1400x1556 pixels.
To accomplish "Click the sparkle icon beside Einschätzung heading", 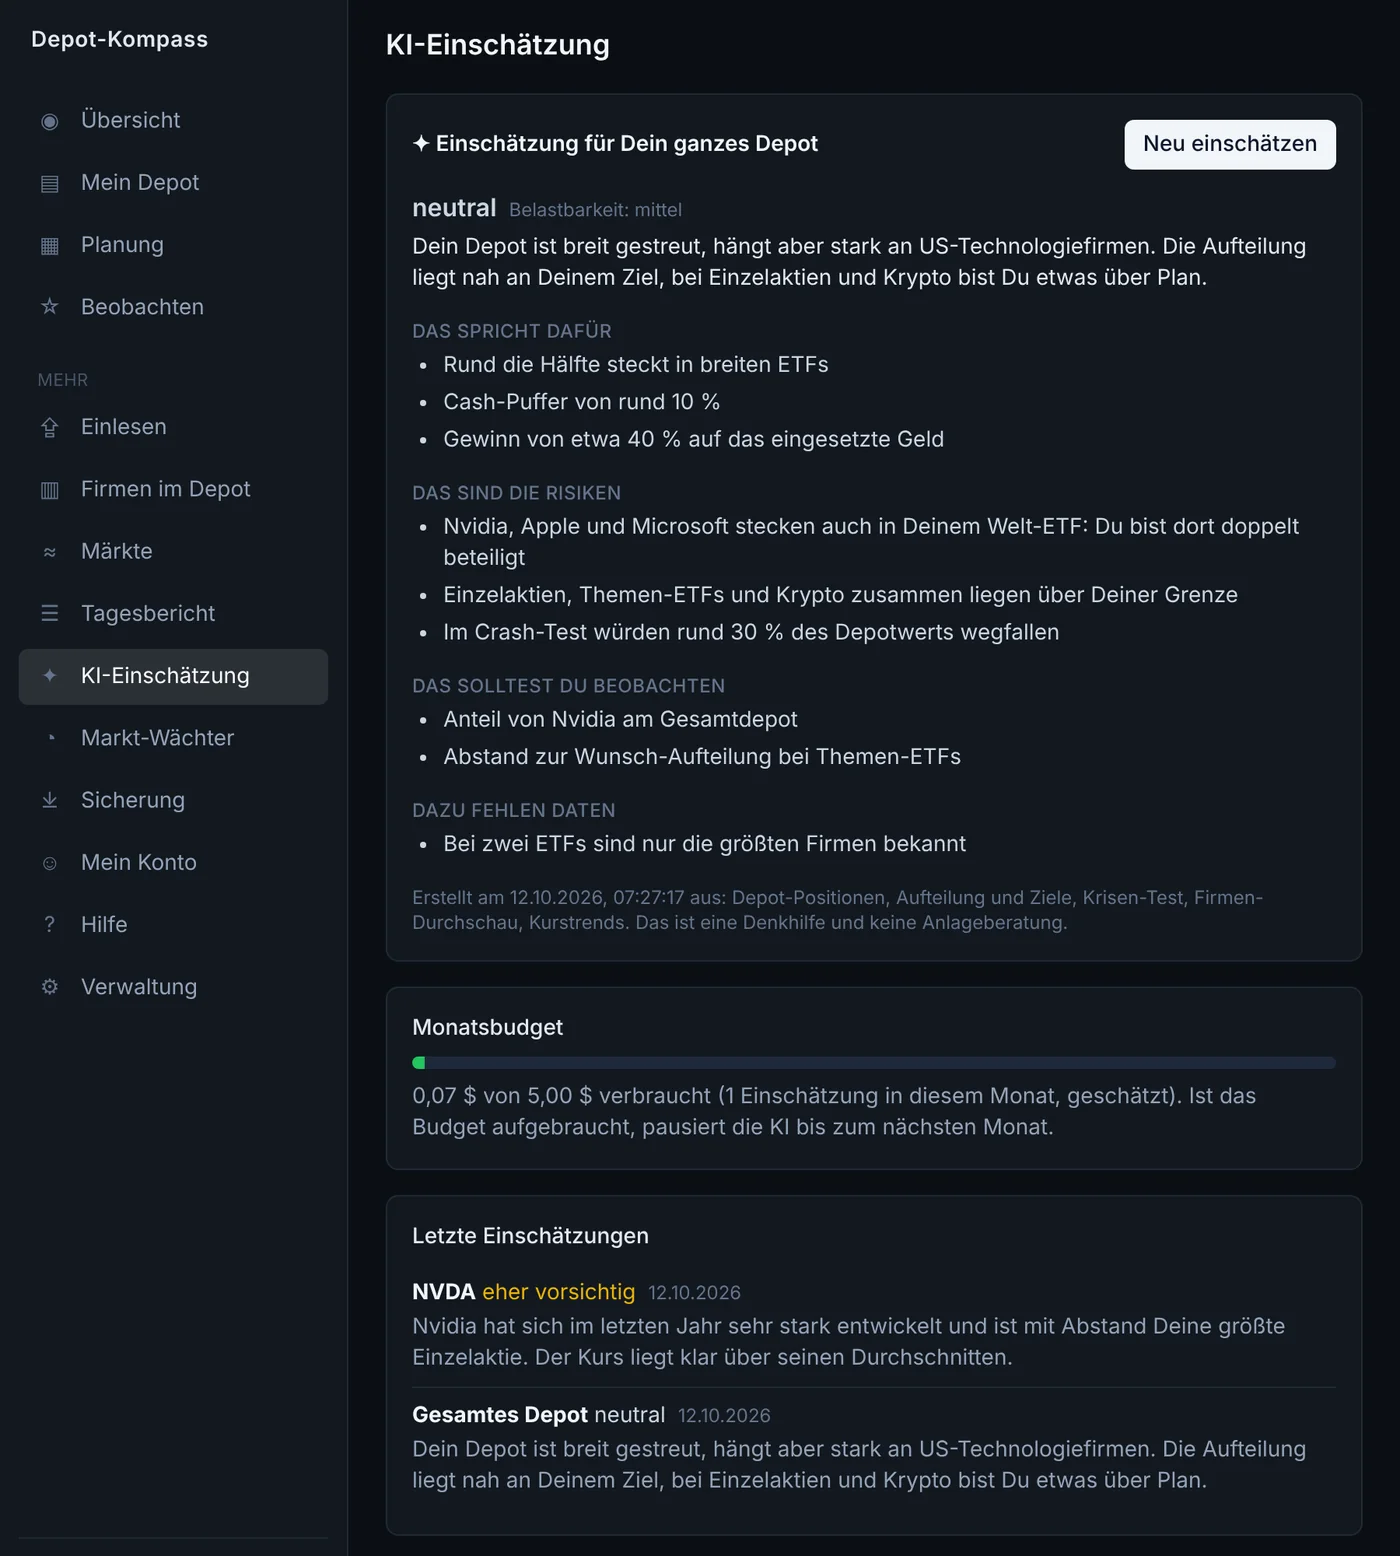I will 421,144.
